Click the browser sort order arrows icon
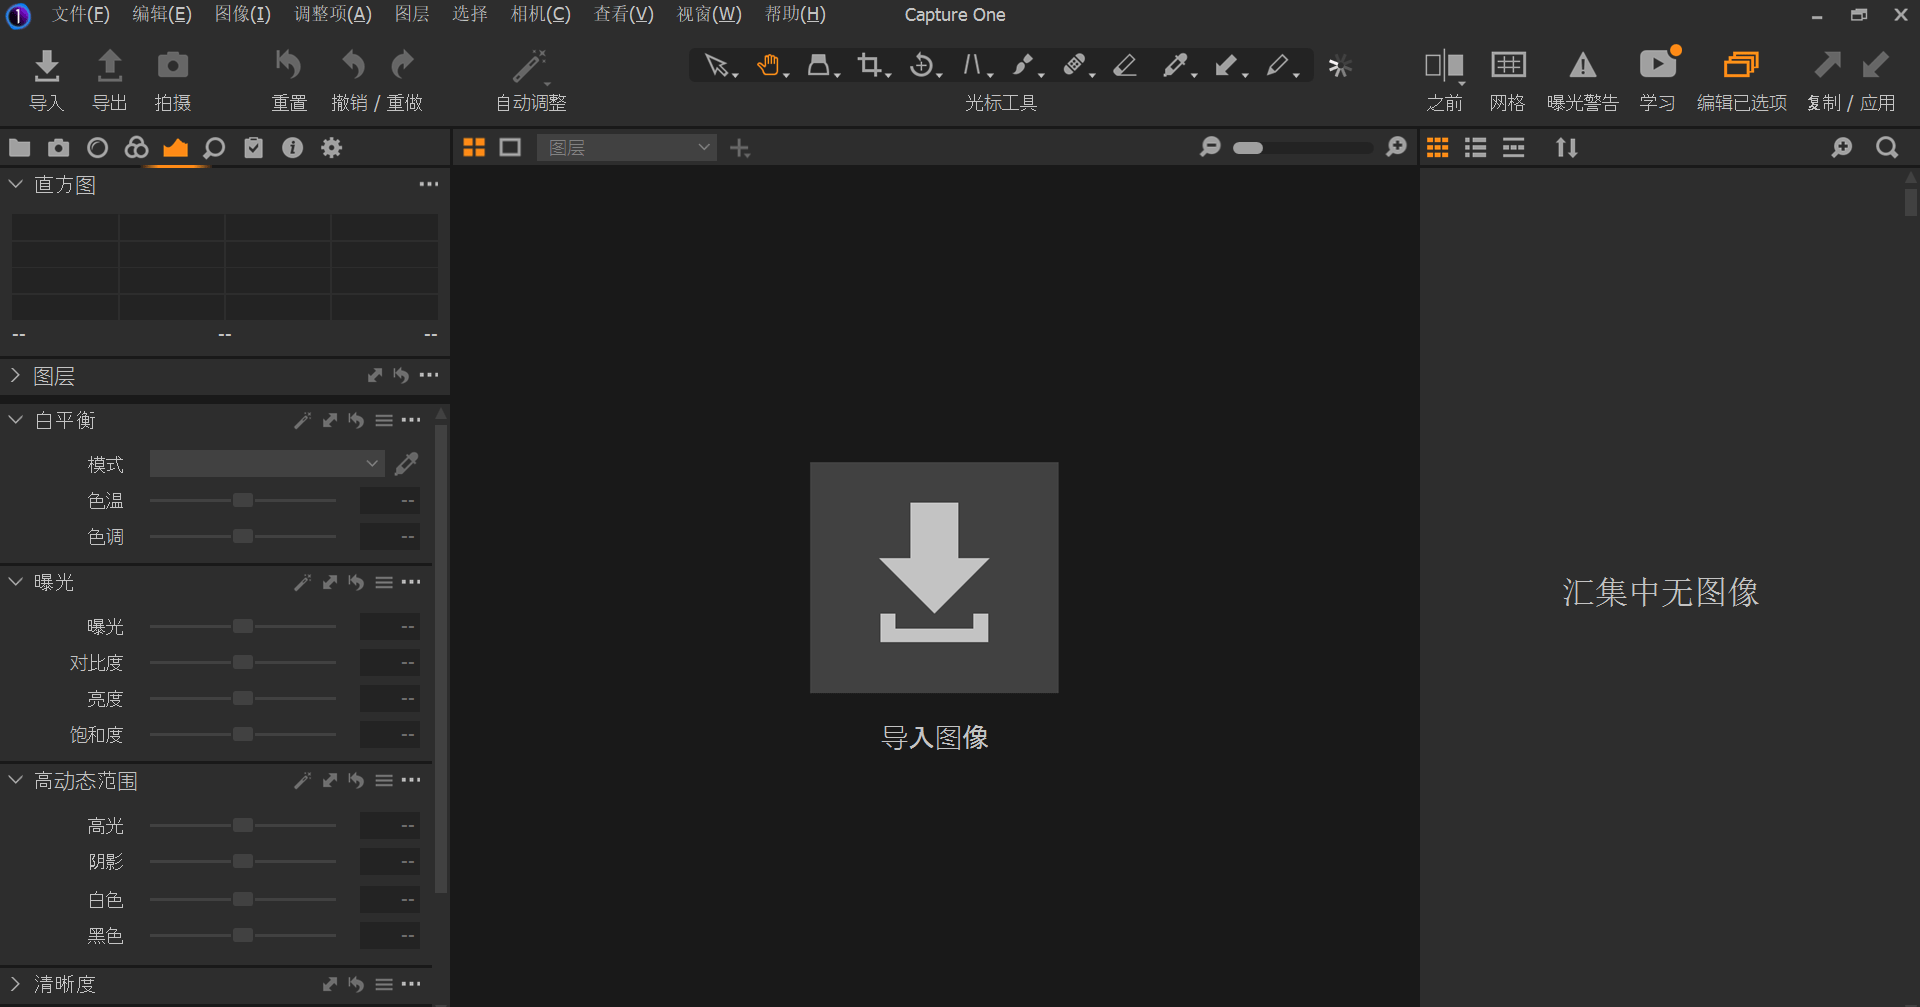Image resolution: width=1920 pixels, height=1007 pixels. (1566, 147)
